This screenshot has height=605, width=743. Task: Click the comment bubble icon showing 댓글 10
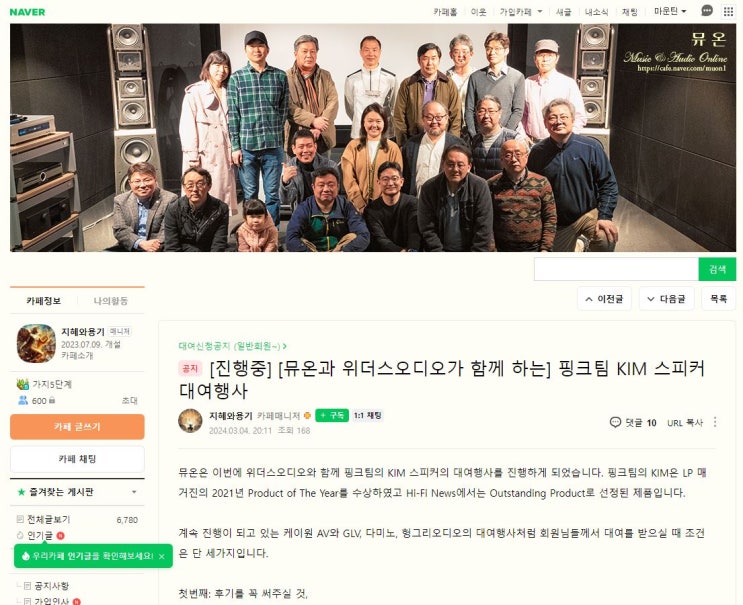coord(615,422)
